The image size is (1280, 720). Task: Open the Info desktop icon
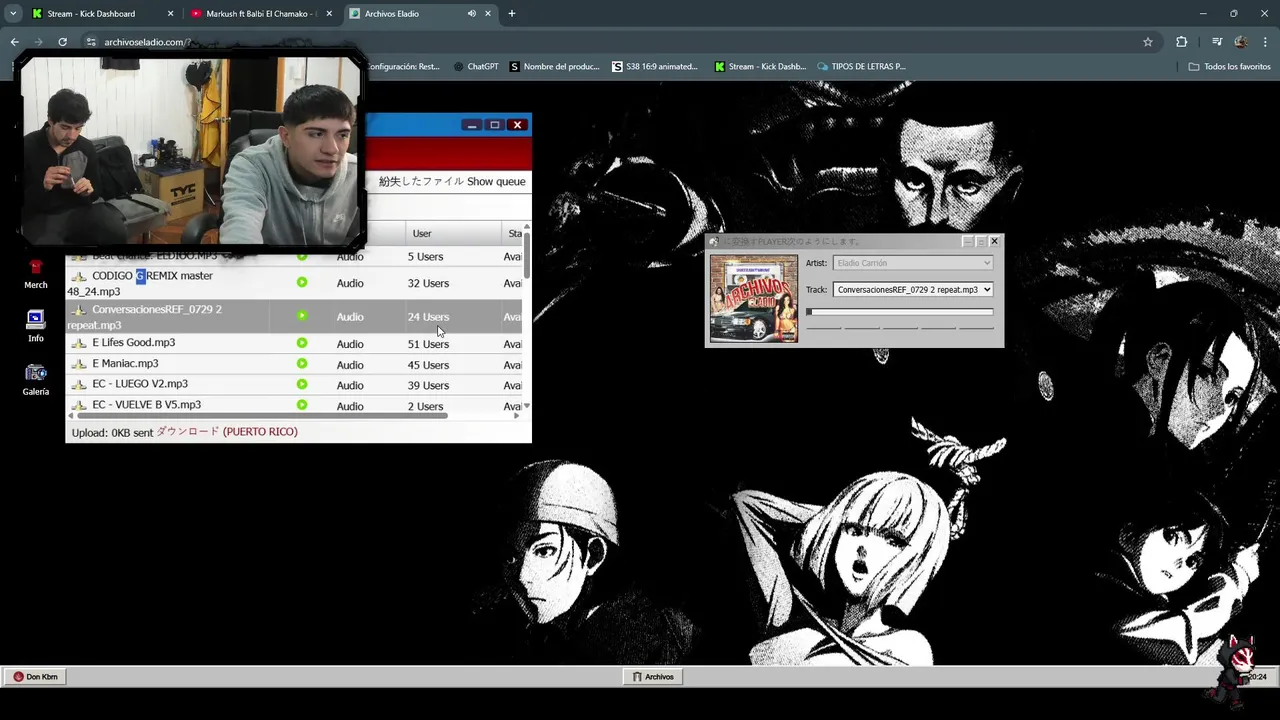[36, 326]
